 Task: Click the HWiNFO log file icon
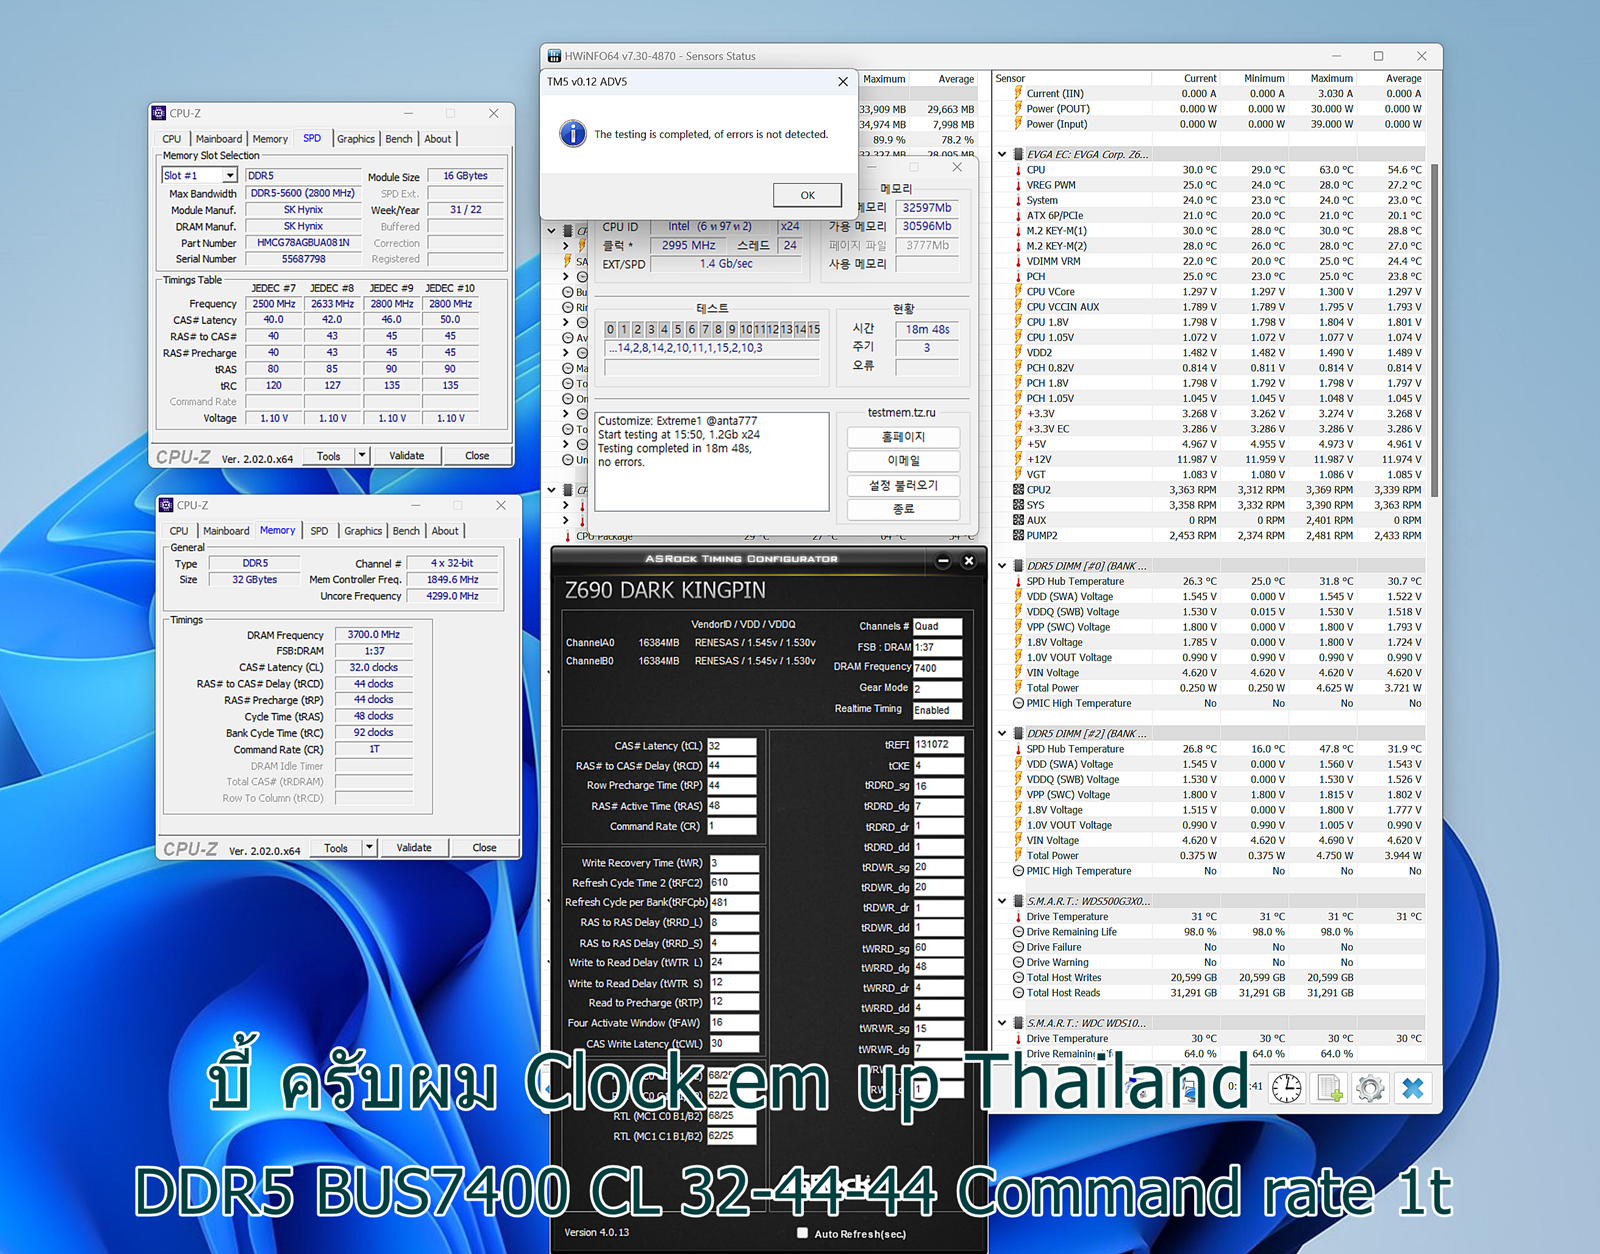[1329, 1088]
